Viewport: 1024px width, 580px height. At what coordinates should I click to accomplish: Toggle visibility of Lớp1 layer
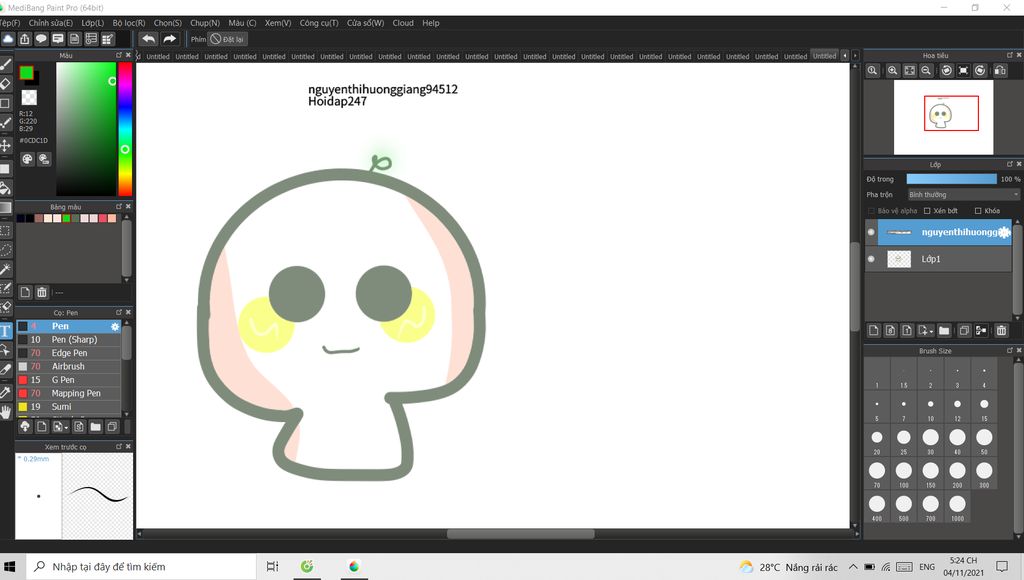tap(871, 259)
